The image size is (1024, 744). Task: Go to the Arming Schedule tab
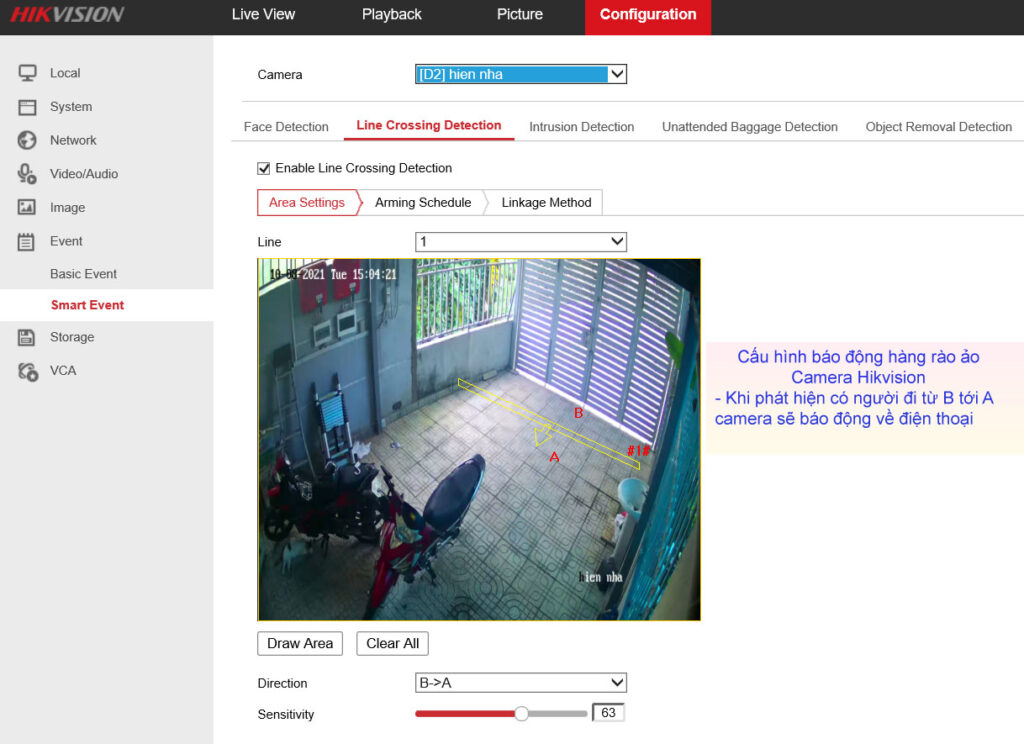coord(423,203)
